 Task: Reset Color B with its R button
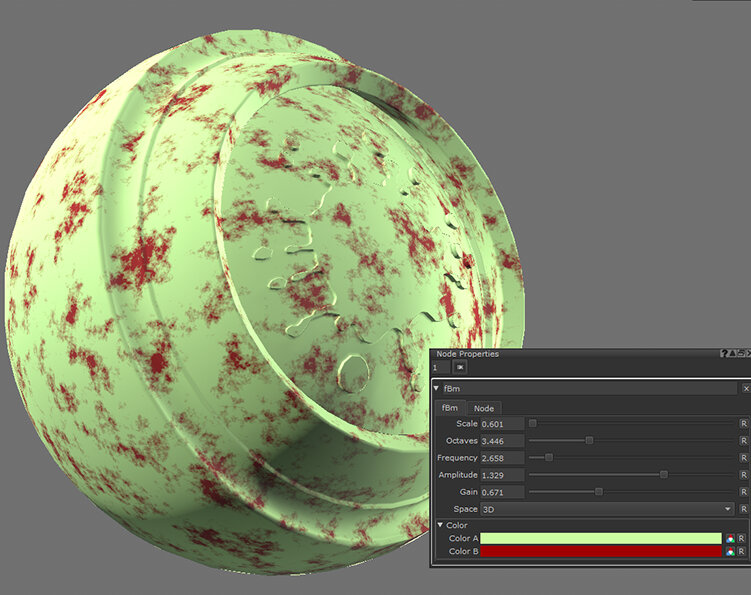click(742, 551)
